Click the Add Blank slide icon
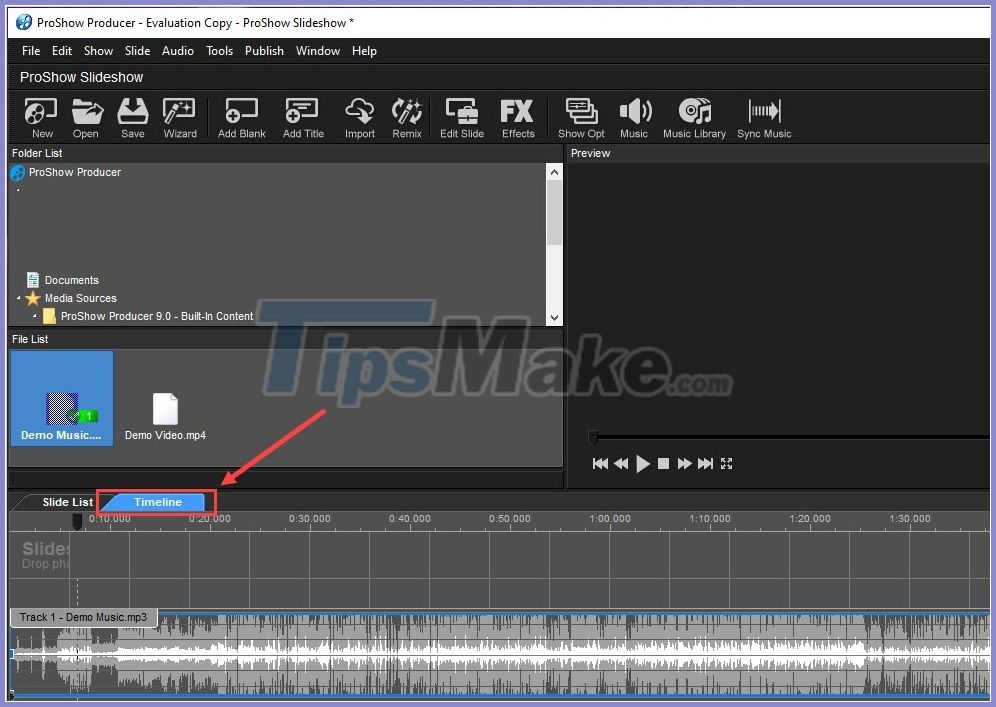The height and width of the screenshot is (707, 996). coord(240,116)
